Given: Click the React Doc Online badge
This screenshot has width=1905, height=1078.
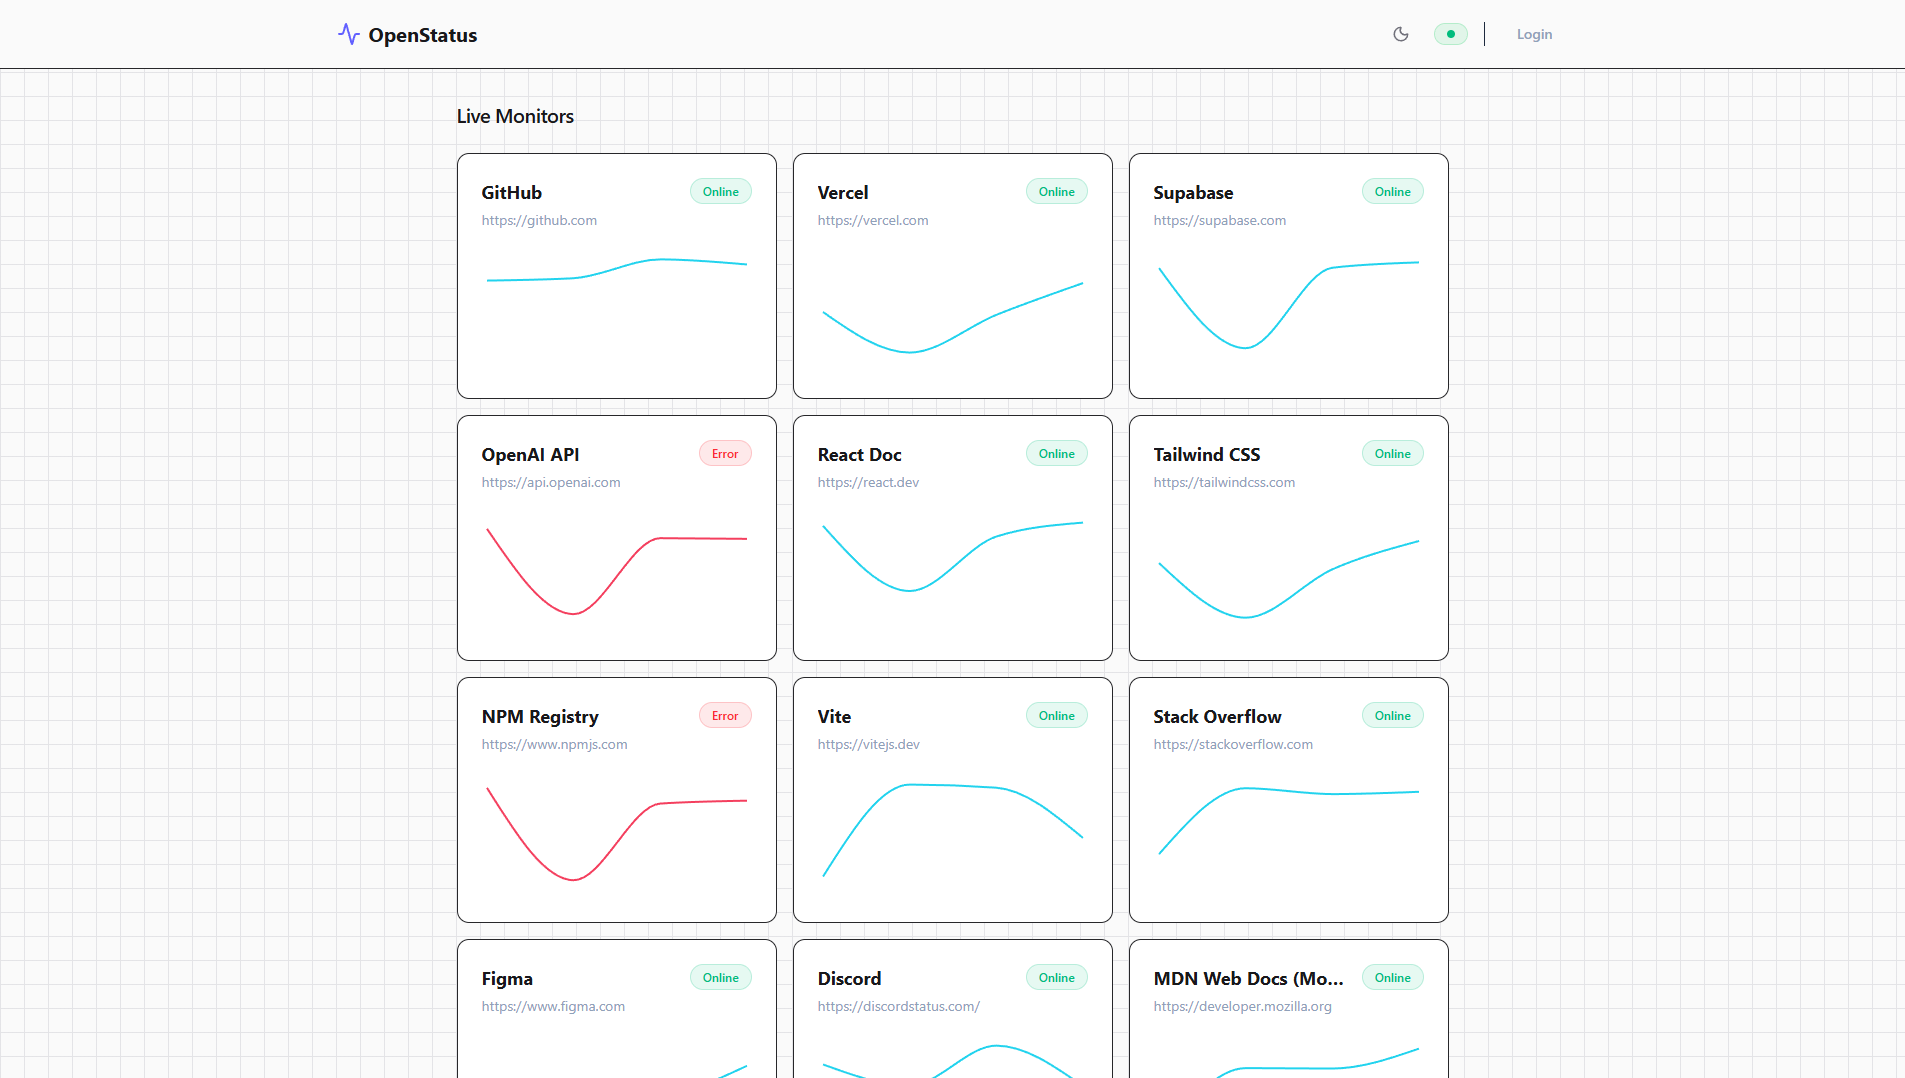Looking at the screenshot, I should [x=1057, y=454].
